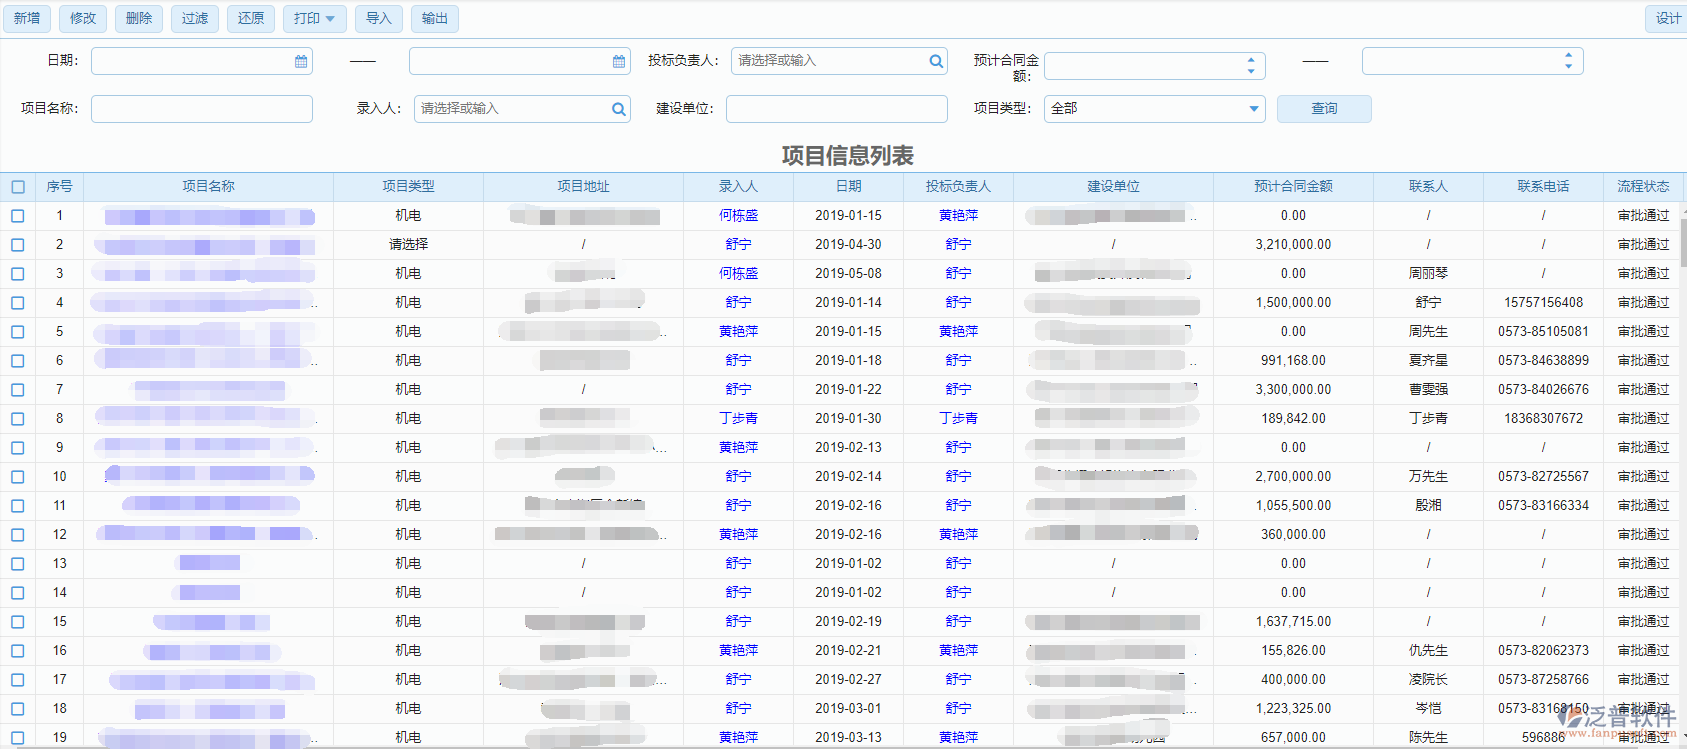Click the 还原 toolbar button
Viewport: 1687px width, 749px height.
[251, 19]
